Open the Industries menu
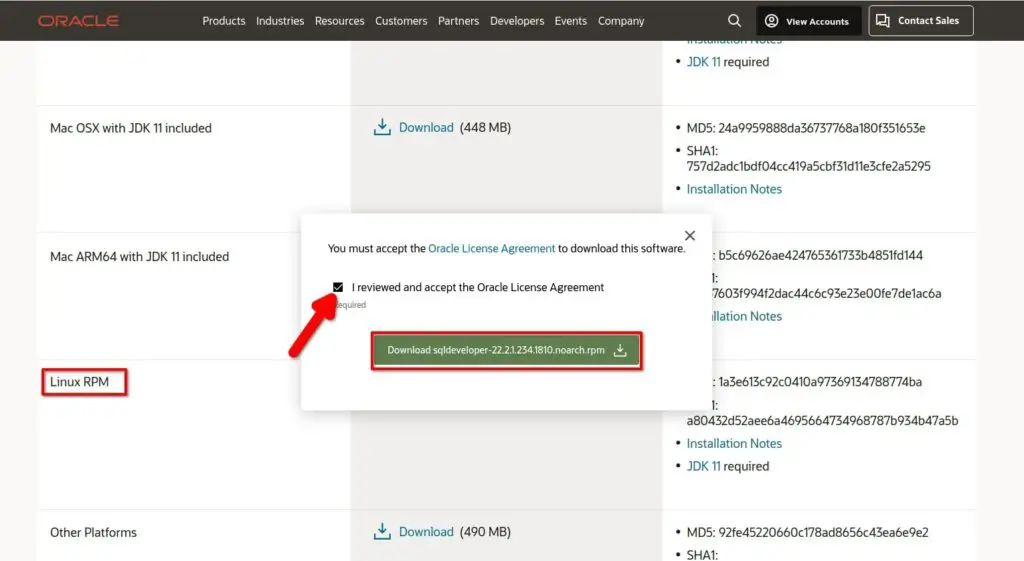This screenshot has width=1024, height=561. pyautogui.click(x=280, y=21)
